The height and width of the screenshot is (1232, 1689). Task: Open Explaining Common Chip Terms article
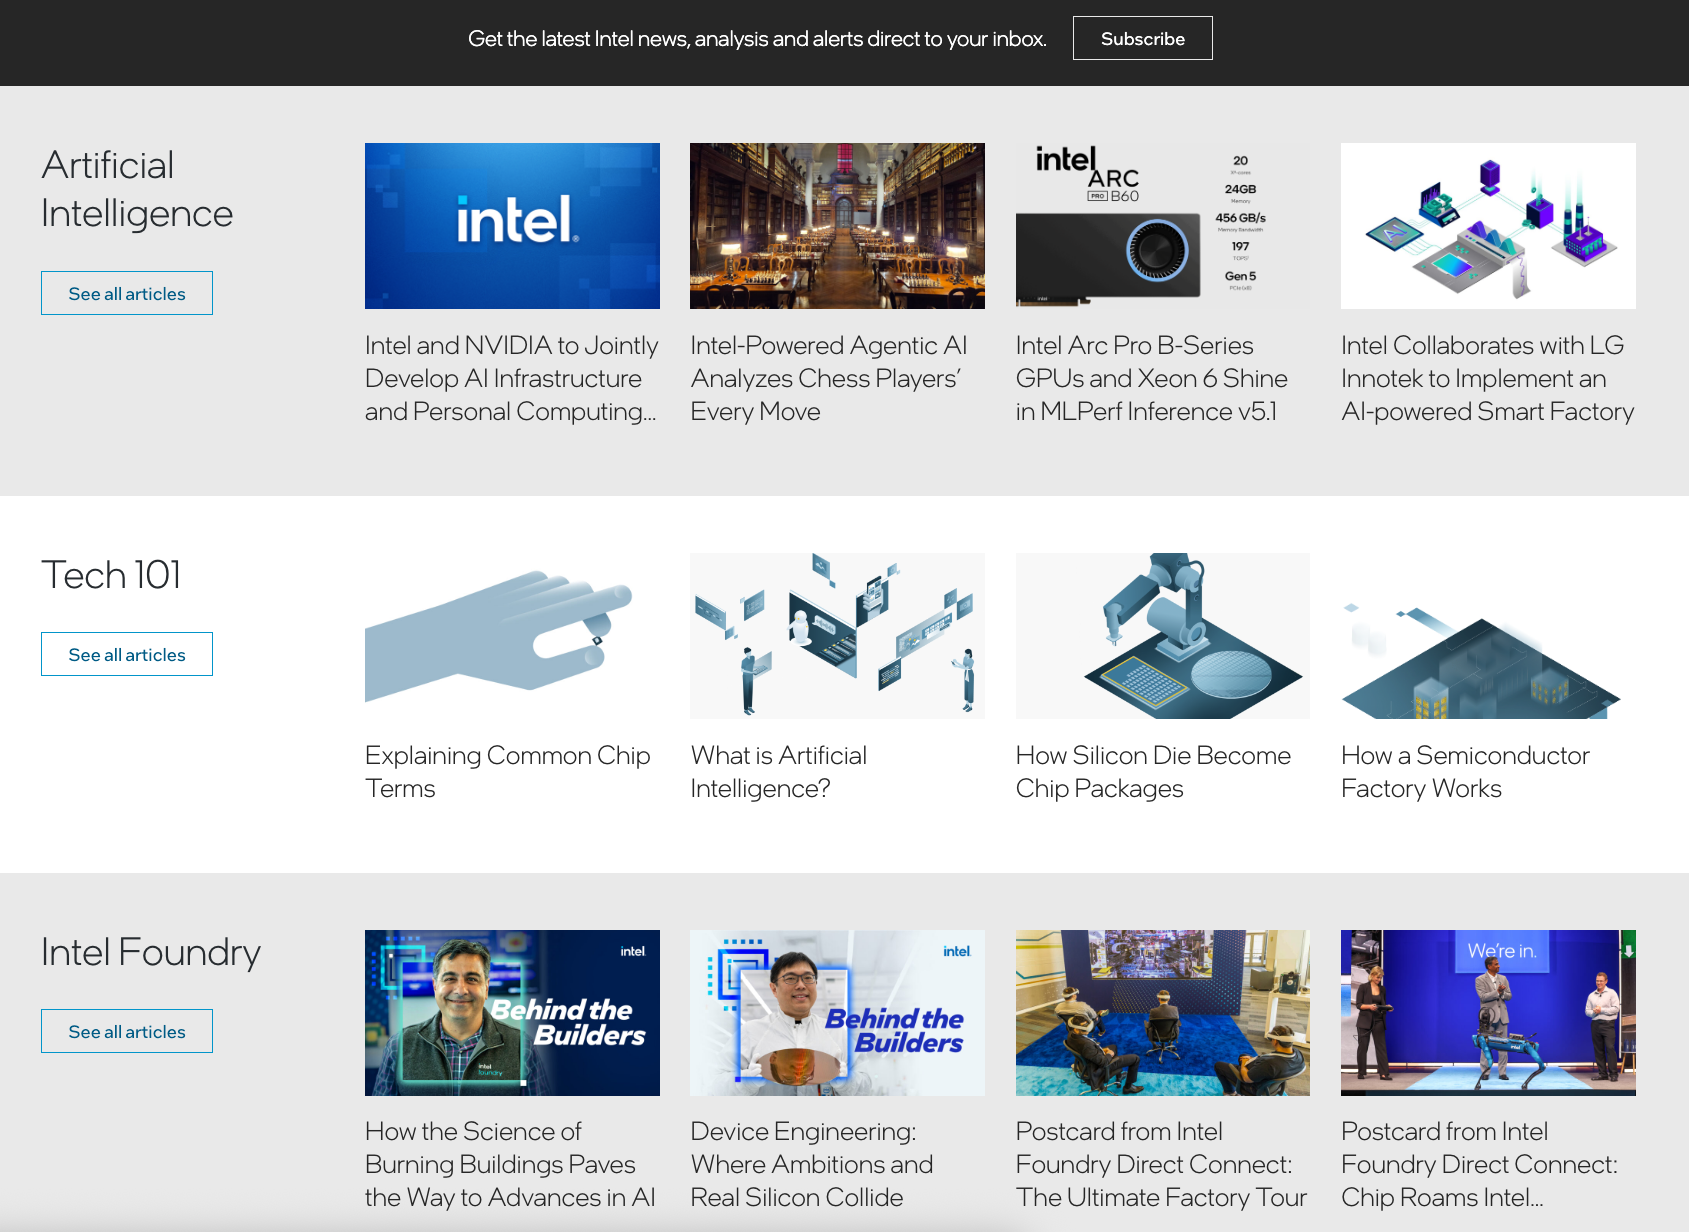click(x=507, y=771)
